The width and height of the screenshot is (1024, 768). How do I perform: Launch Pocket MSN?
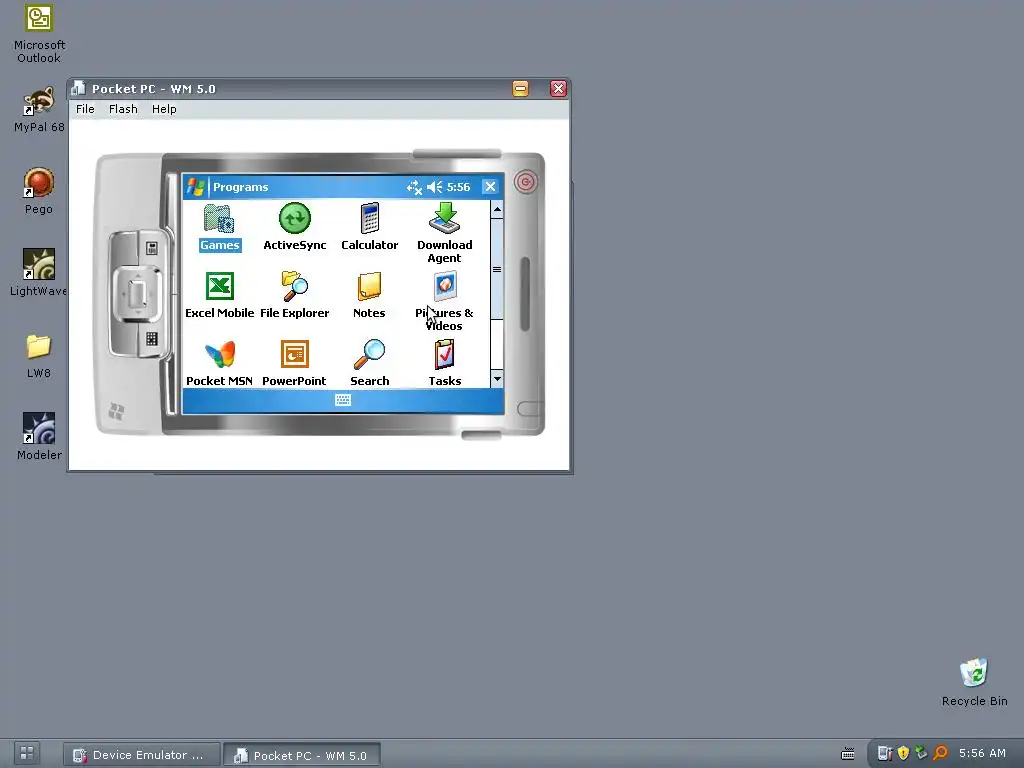(219, 364)
